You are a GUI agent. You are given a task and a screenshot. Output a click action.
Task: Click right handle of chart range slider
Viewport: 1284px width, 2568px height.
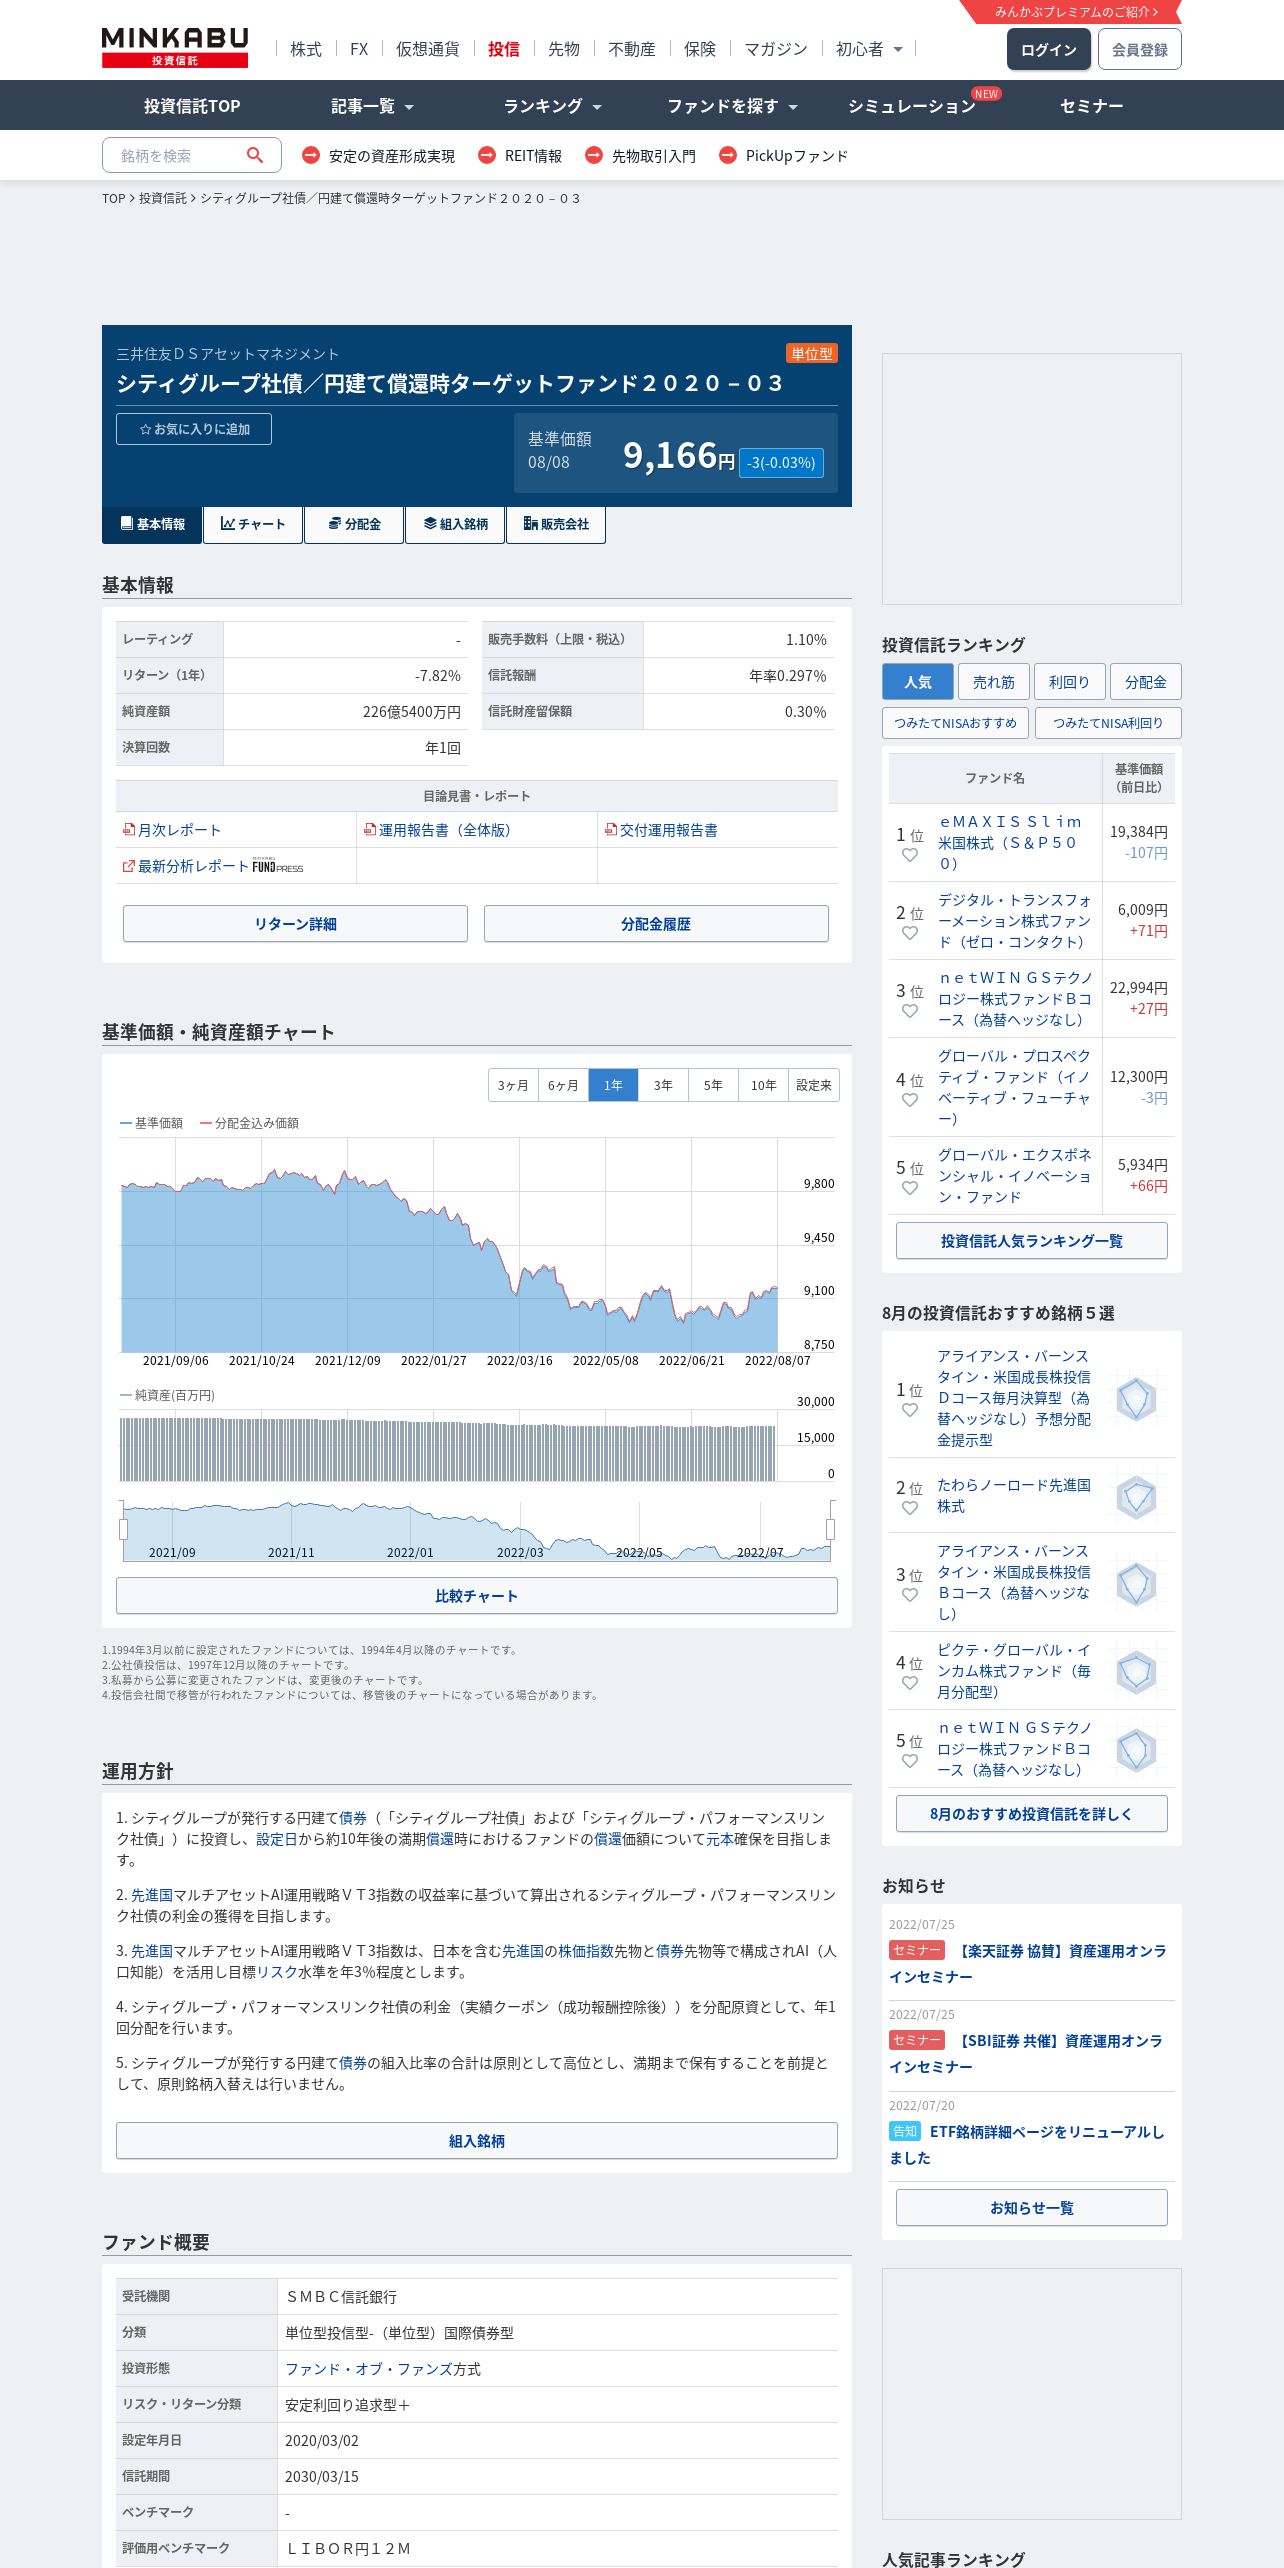(830, 1529)
